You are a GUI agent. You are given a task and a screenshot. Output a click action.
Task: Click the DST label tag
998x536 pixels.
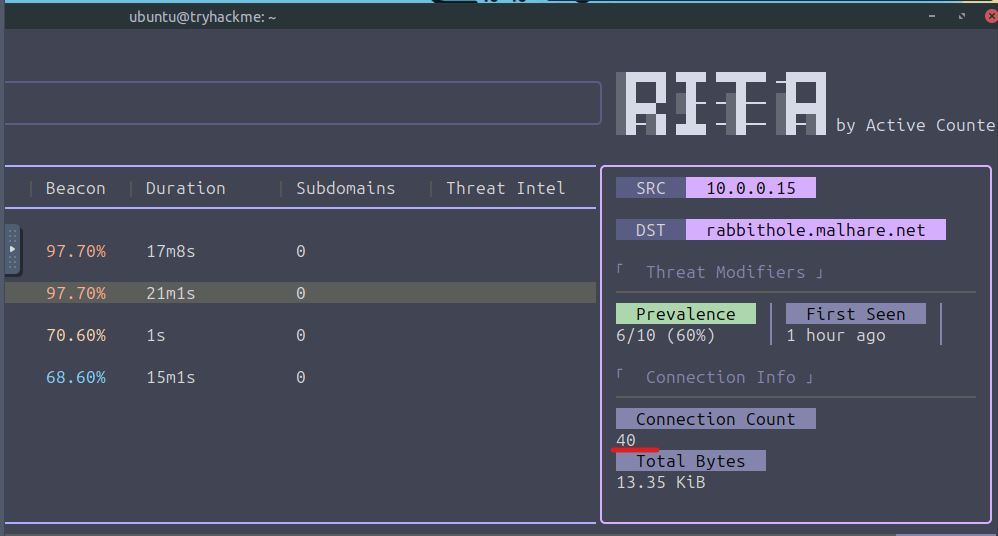click(650, 230)
